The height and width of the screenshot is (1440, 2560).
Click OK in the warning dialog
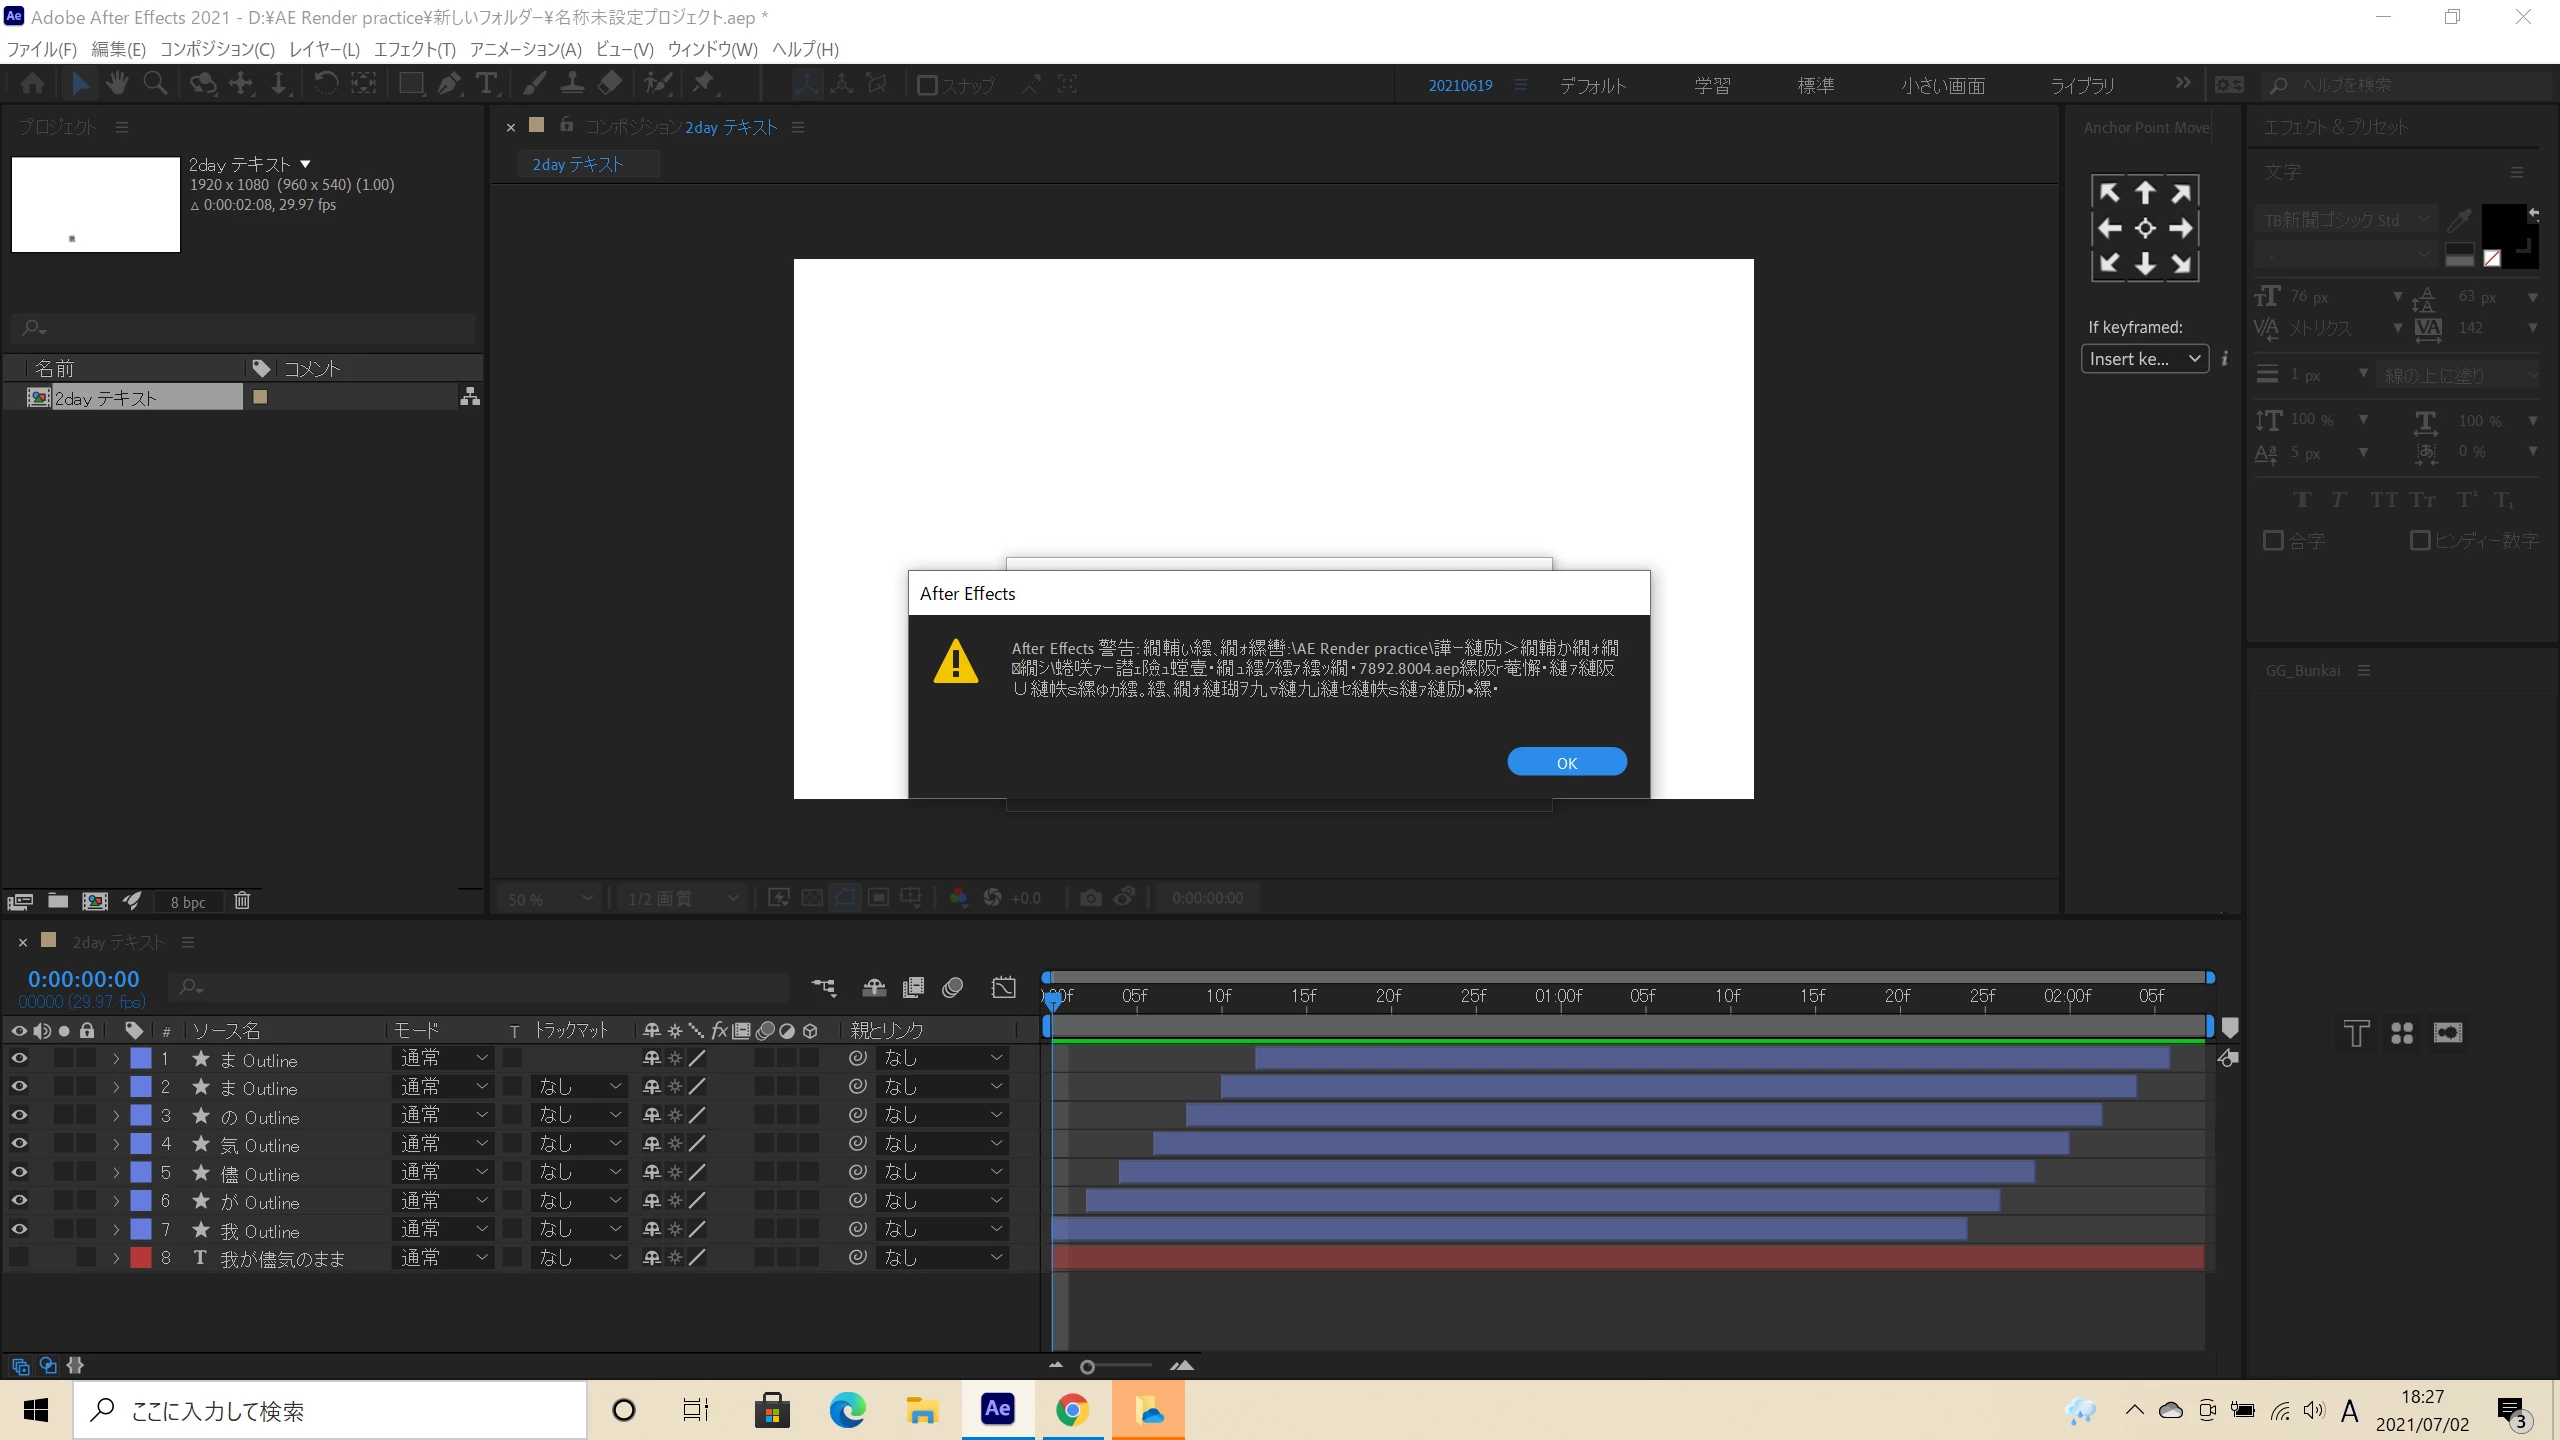click(x=1566, y=762)
